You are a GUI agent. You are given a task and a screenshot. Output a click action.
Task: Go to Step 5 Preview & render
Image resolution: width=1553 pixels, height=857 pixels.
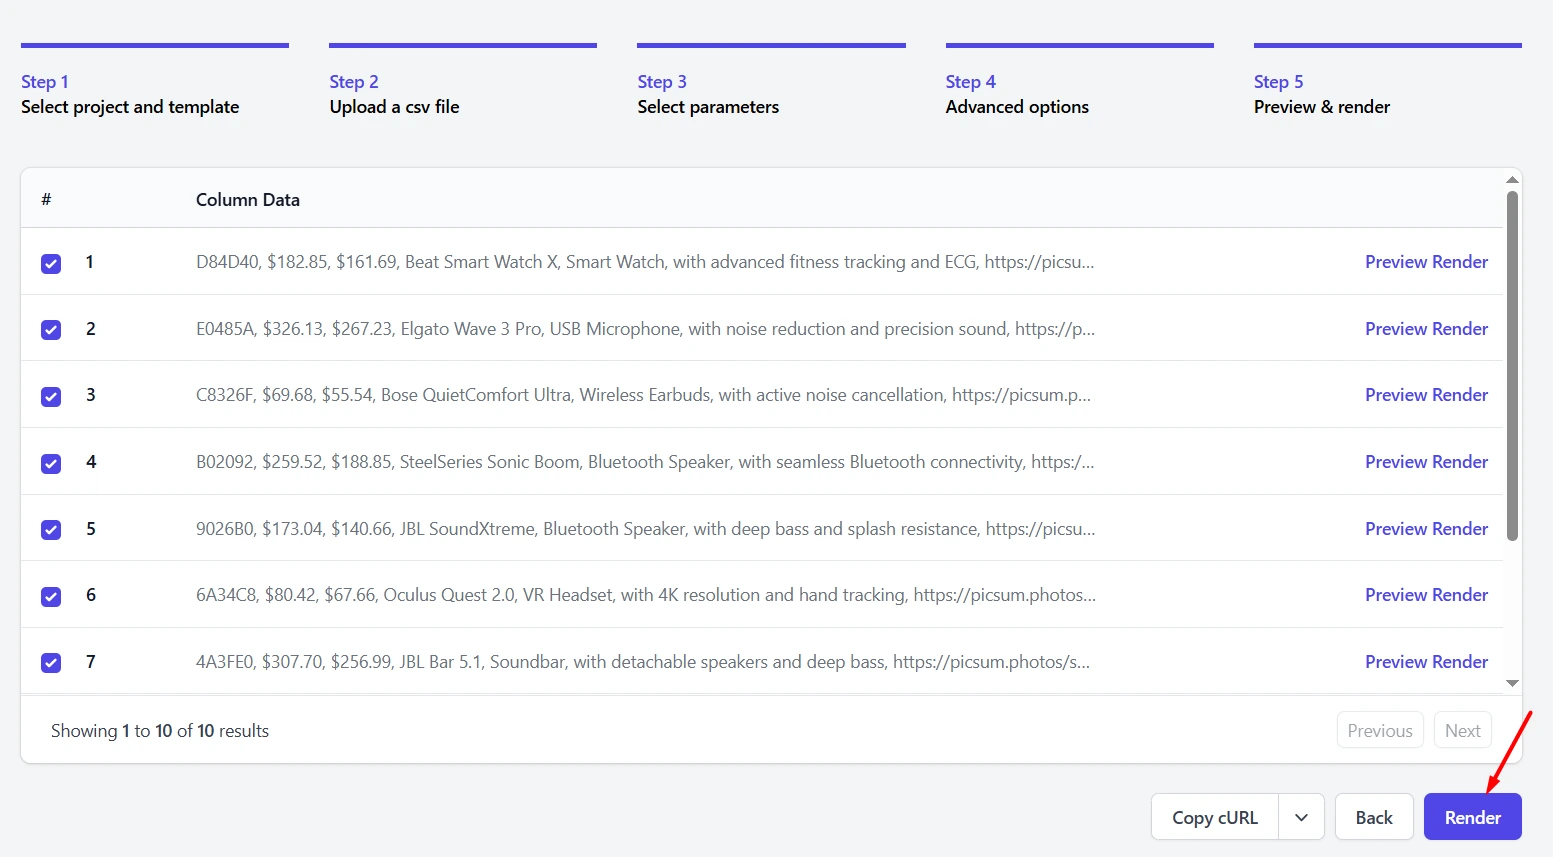[x=1388, y=82]
